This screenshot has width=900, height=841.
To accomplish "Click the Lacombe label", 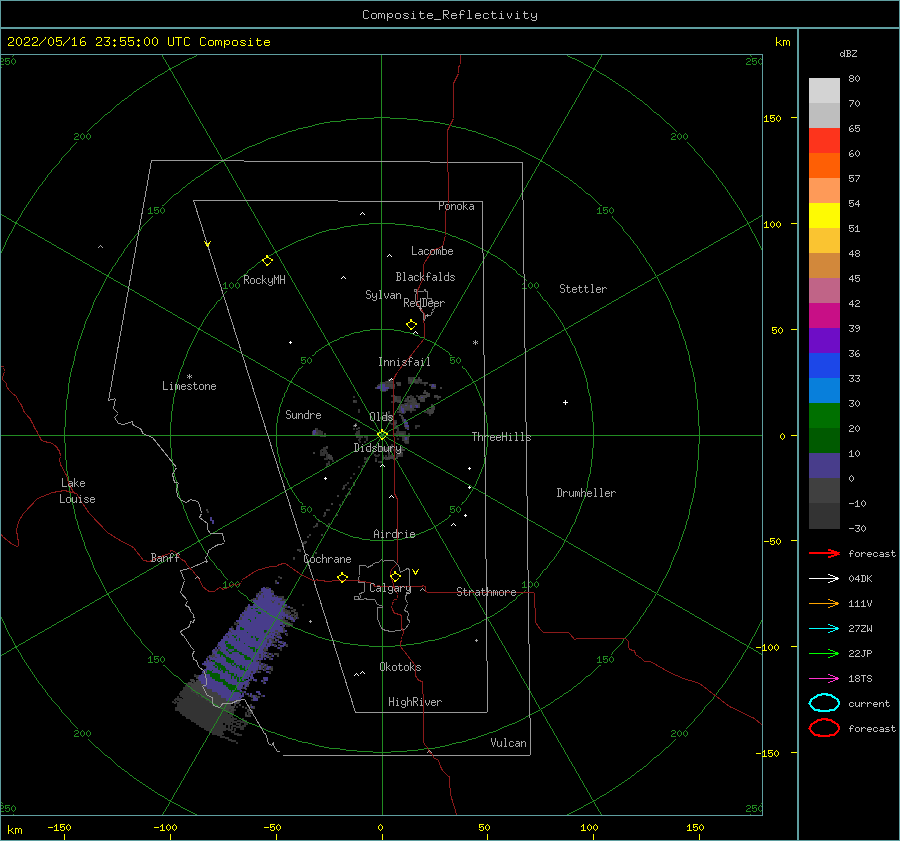I will pos(432,251).
